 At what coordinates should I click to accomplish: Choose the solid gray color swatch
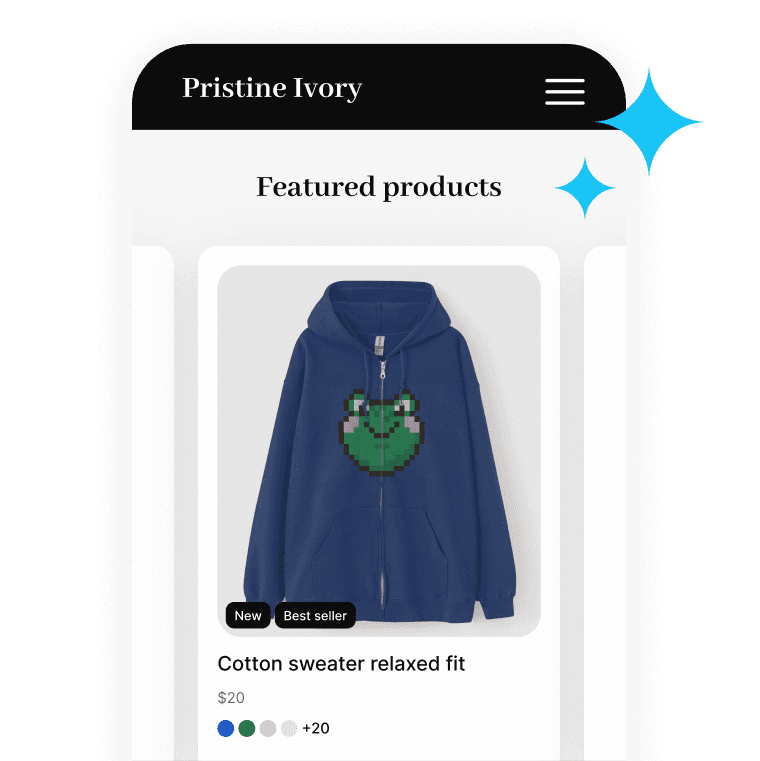point(268,728)
